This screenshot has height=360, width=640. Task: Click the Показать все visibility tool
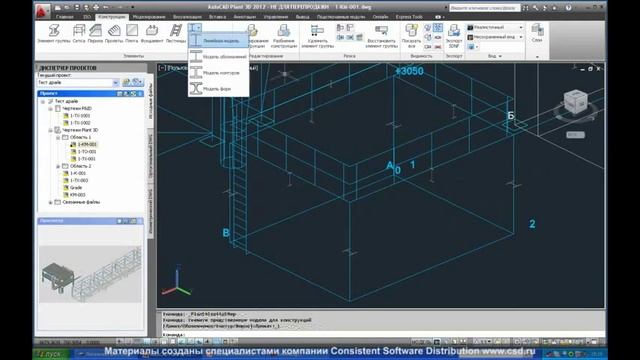point(411,36)
